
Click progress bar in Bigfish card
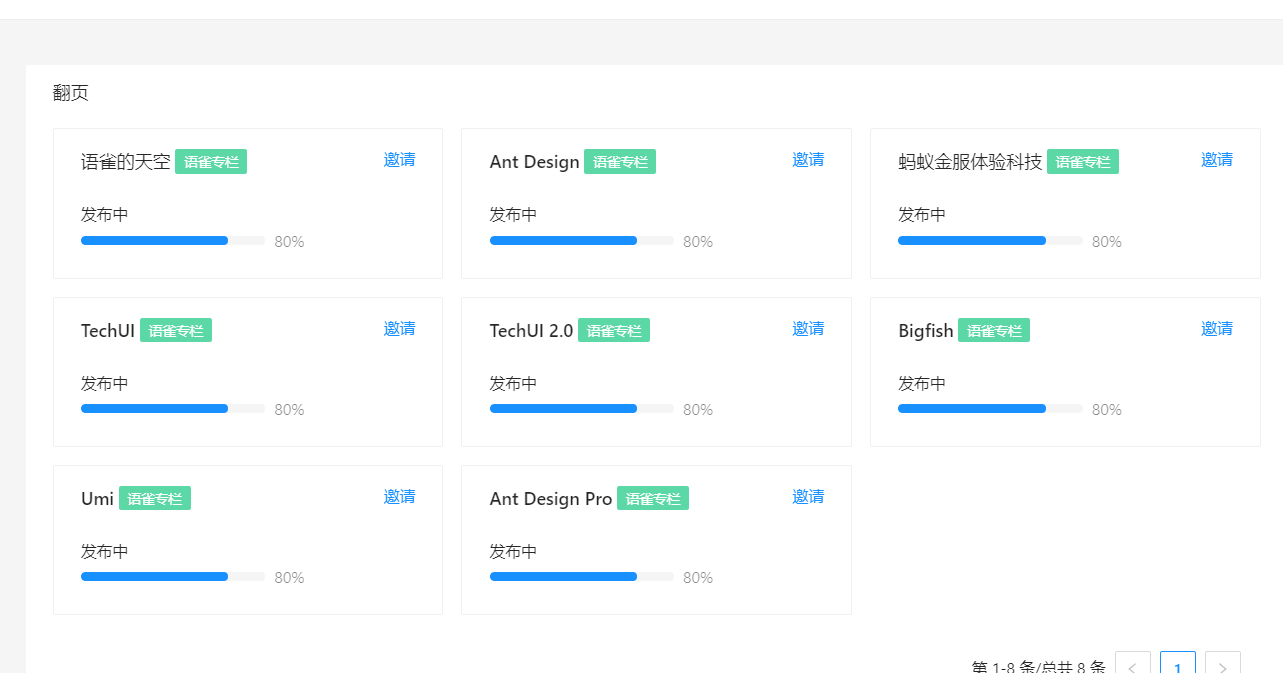coord(990,409)
